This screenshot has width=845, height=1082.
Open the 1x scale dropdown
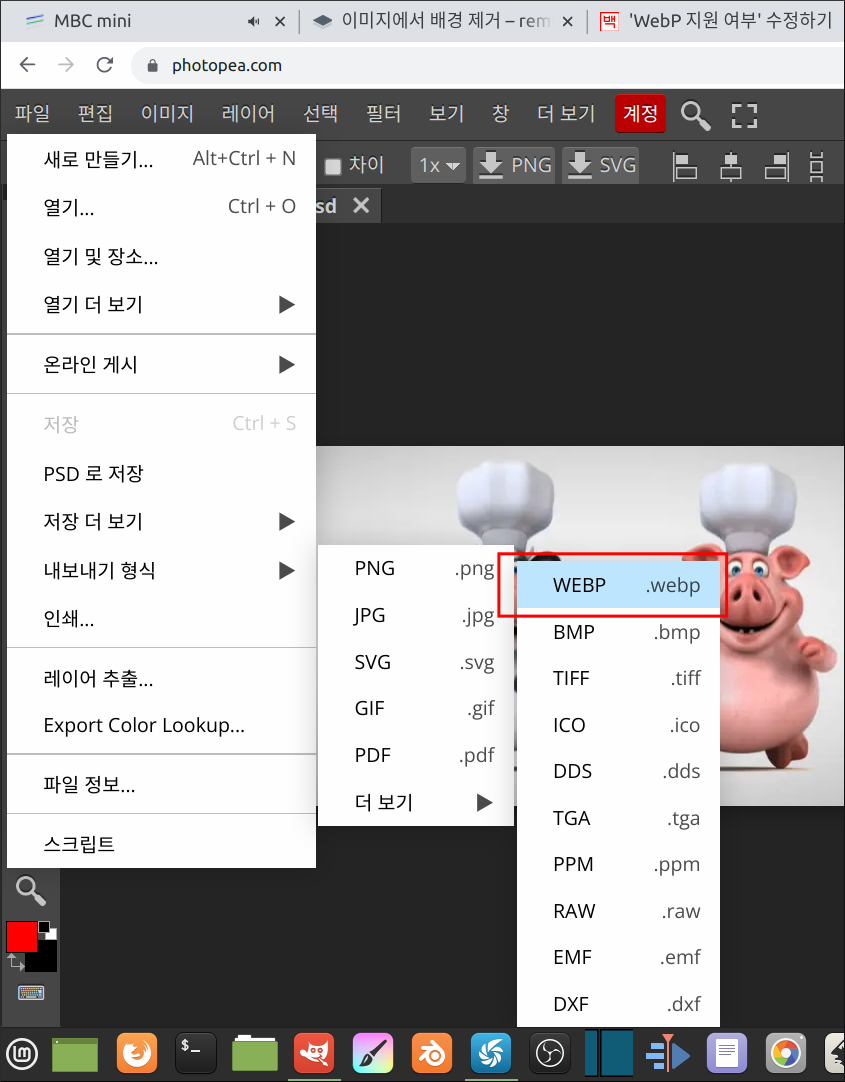point(439,166)
